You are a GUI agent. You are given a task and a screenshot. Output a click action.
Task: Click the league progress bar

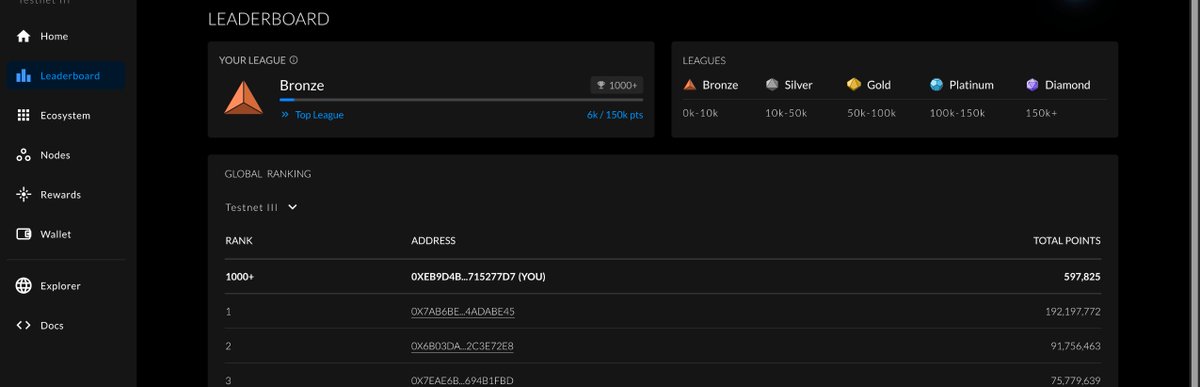(461, 99)
